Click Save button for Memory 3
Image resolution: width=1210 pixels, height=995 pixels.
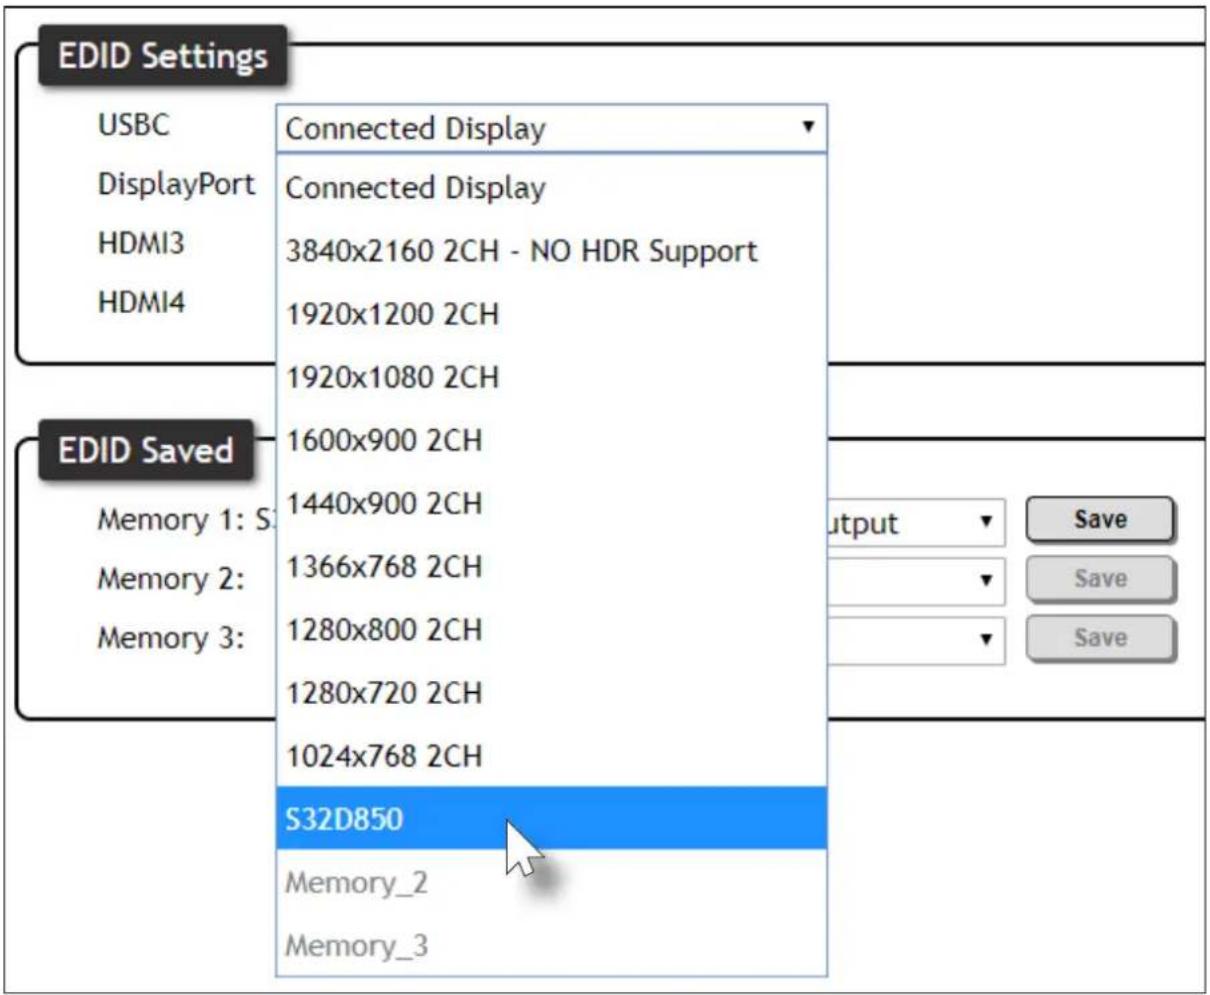(x=1100, y=638)
